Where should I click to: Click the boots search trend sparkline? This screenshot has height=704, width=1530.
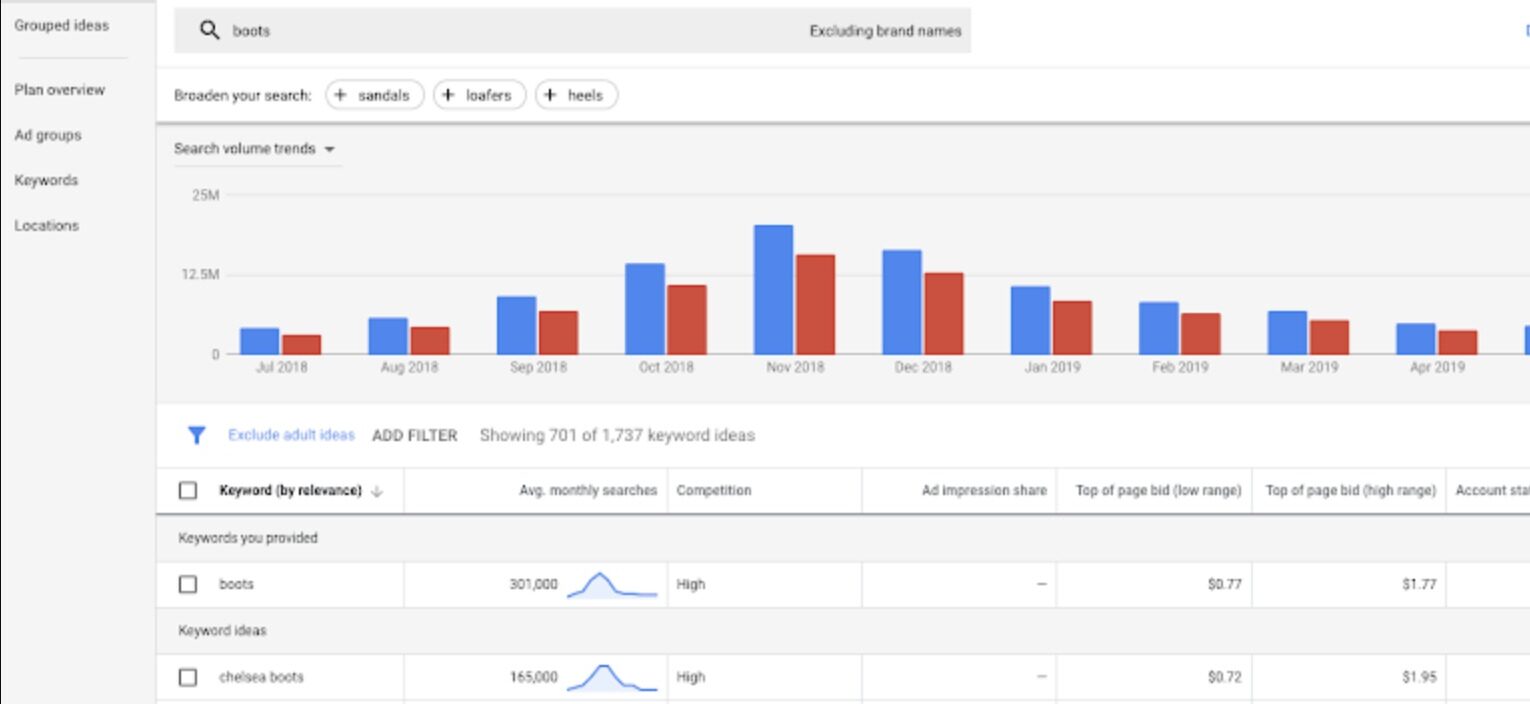(611, 585)
